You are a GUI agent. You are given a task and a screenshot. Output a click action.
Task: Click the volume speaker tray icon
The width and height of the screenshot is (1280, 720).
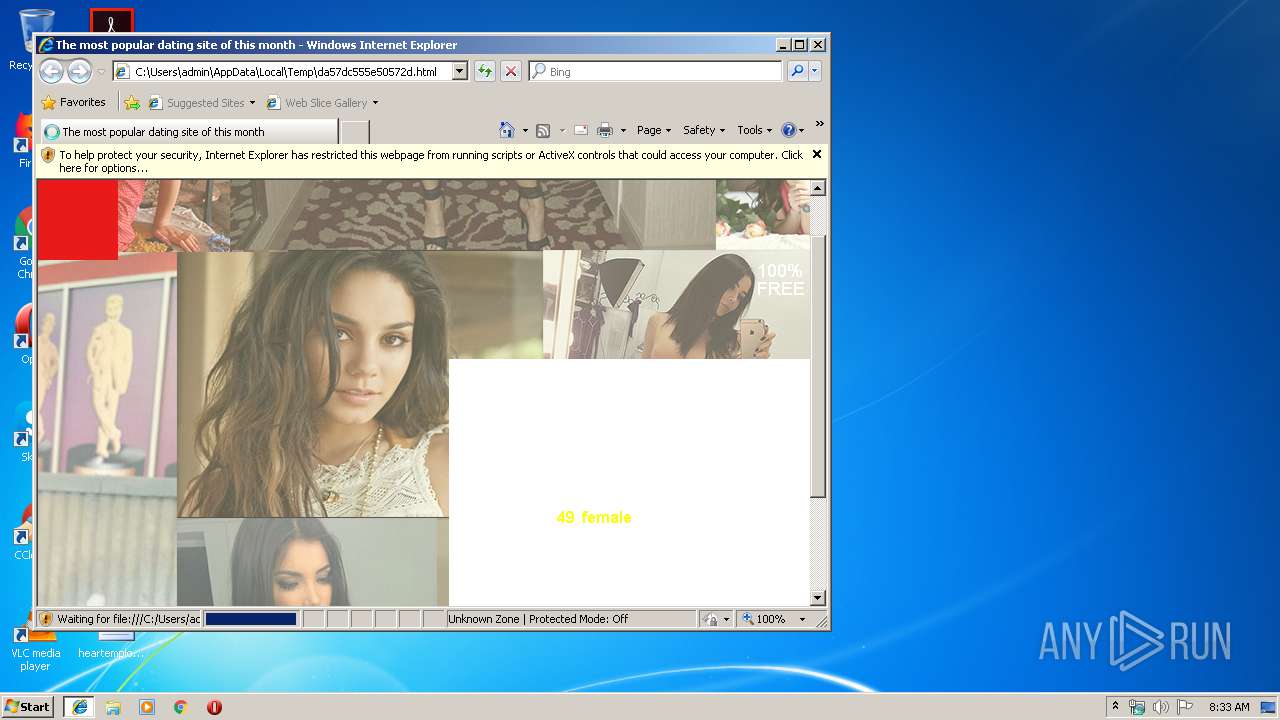pos(1161,707)
